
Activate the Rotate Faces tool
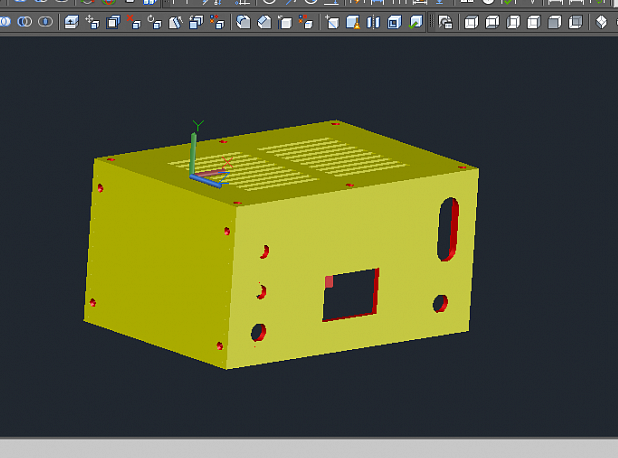(x=156, y=21)
